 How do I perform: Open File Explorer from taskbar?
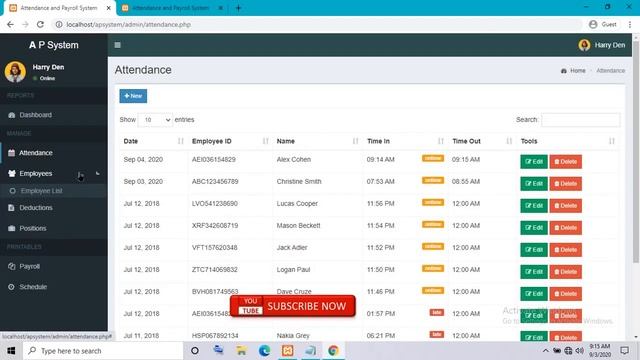[241, 351]
